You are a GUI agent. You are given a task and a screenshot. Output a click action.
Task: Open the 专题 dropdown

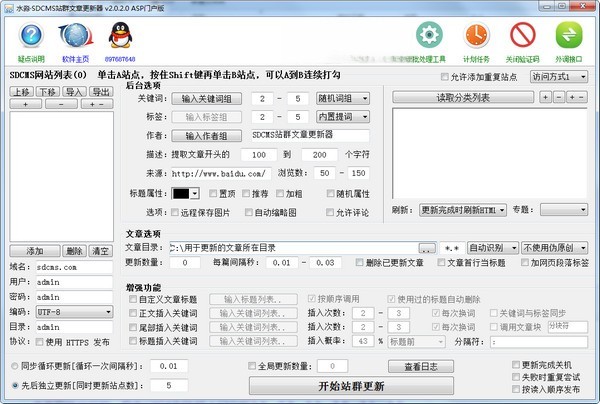click(x=564, y=210)
